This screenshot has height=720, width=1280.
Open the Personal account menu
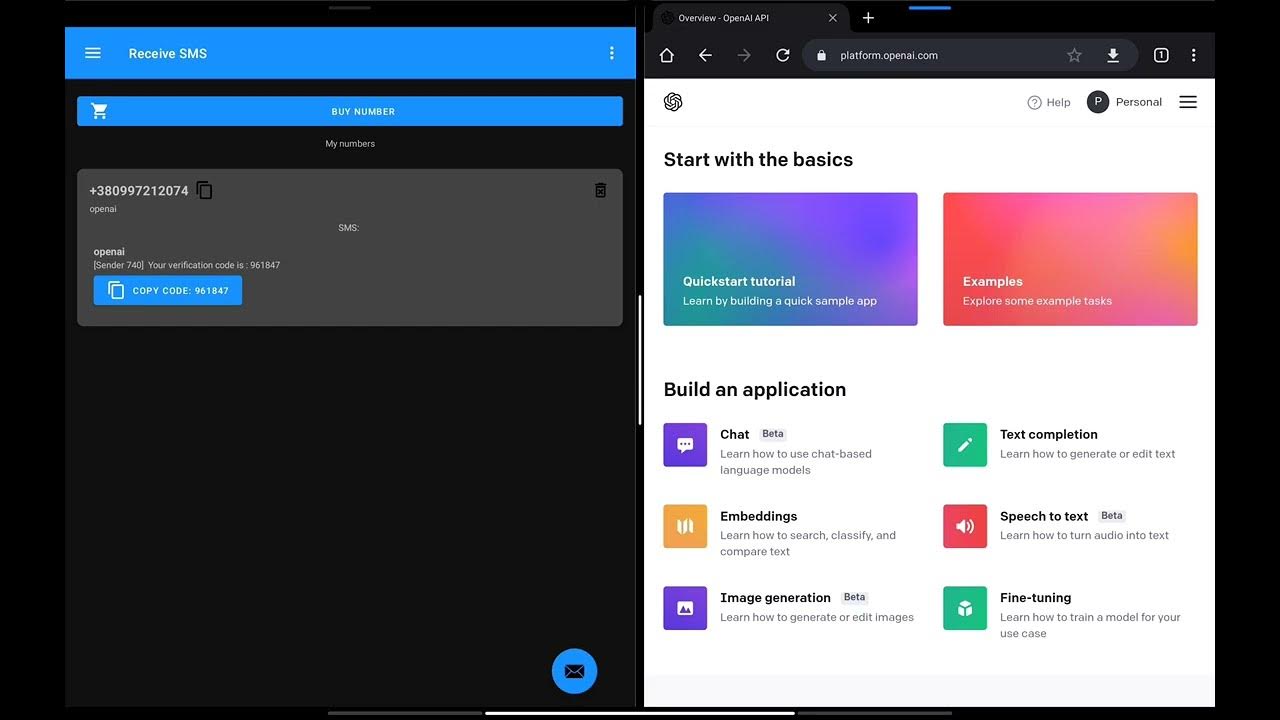[1125, 102]
